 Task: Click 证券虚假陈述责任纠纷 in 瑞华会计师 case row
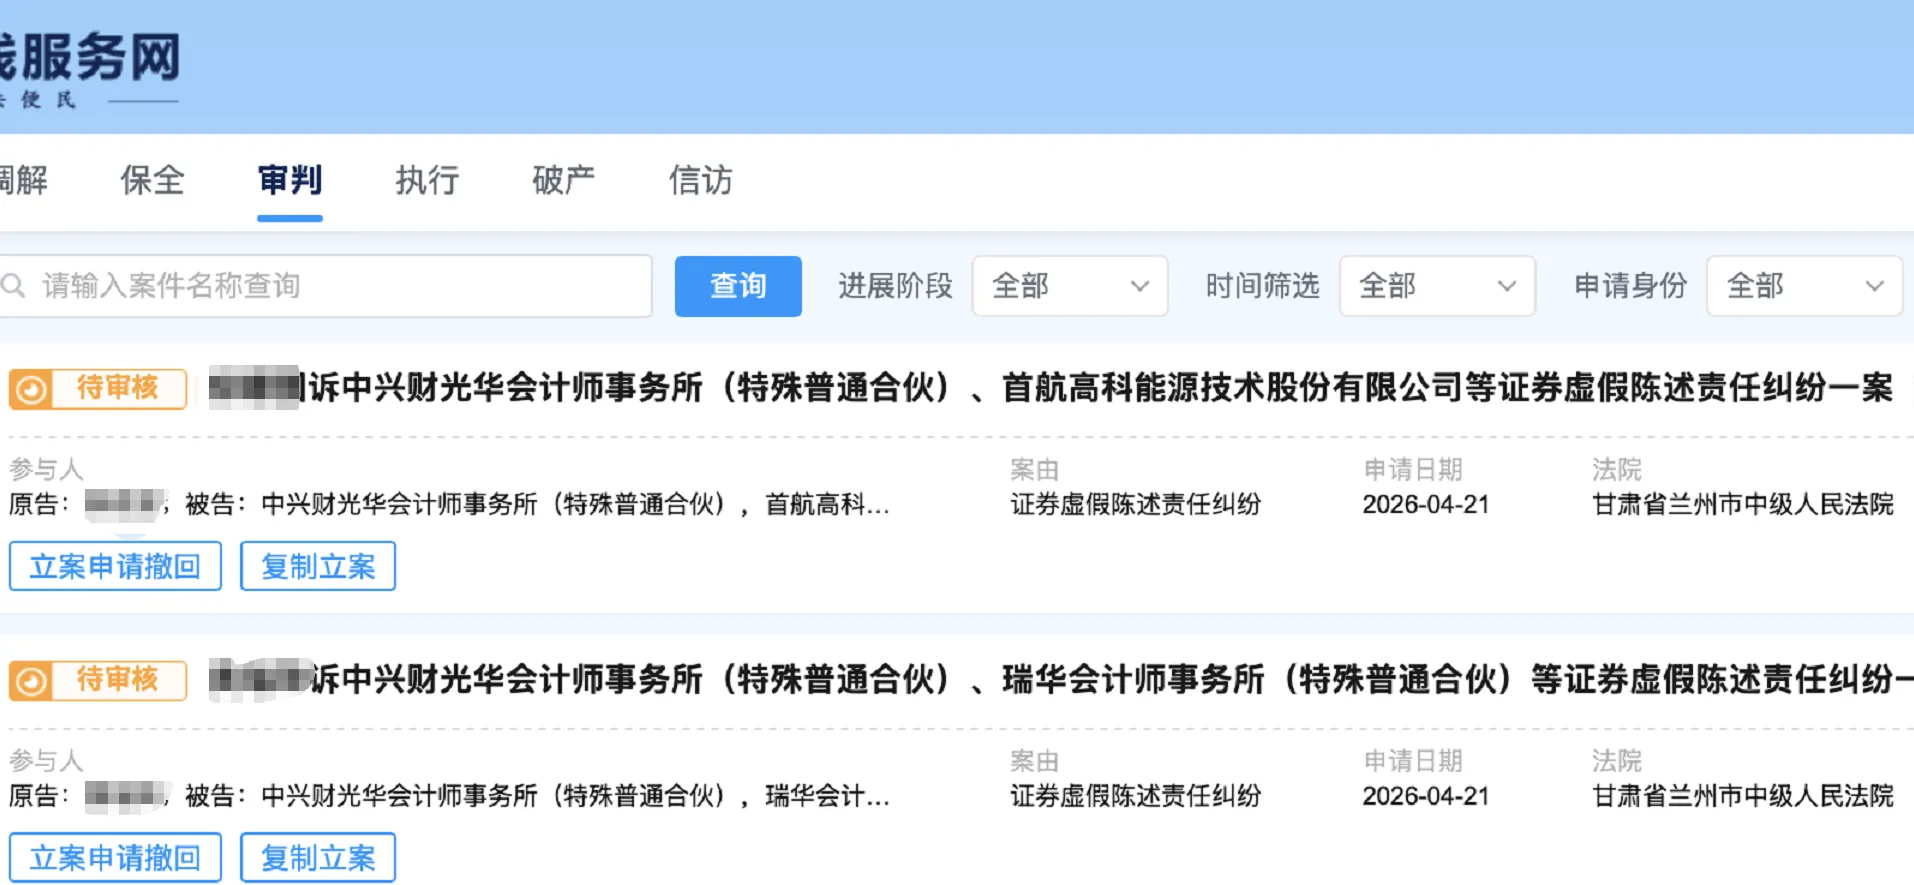point(1136,796)
